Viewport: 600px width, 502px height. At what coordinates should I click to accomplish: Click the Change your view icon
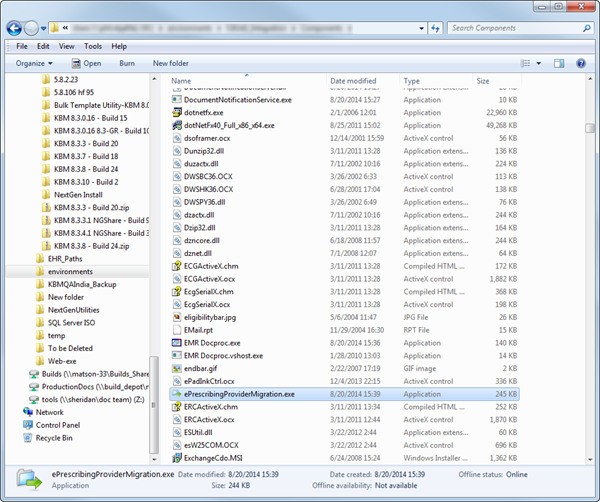point(525,64)
